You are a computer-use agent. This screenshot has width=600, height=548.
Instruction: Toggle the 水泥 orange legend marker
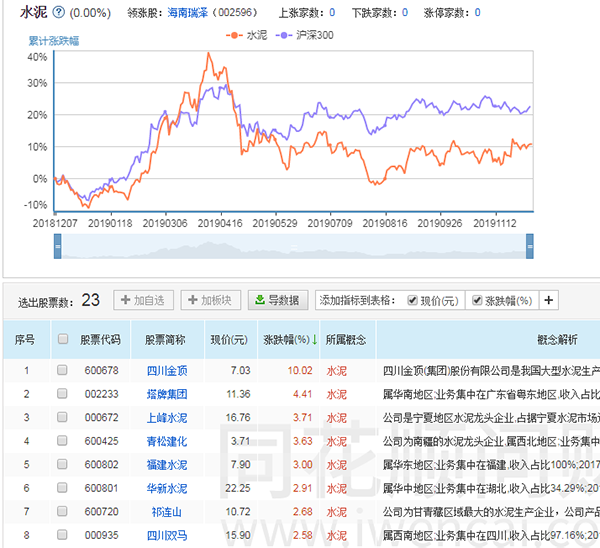pyautogui.click(x=231, y=35)
